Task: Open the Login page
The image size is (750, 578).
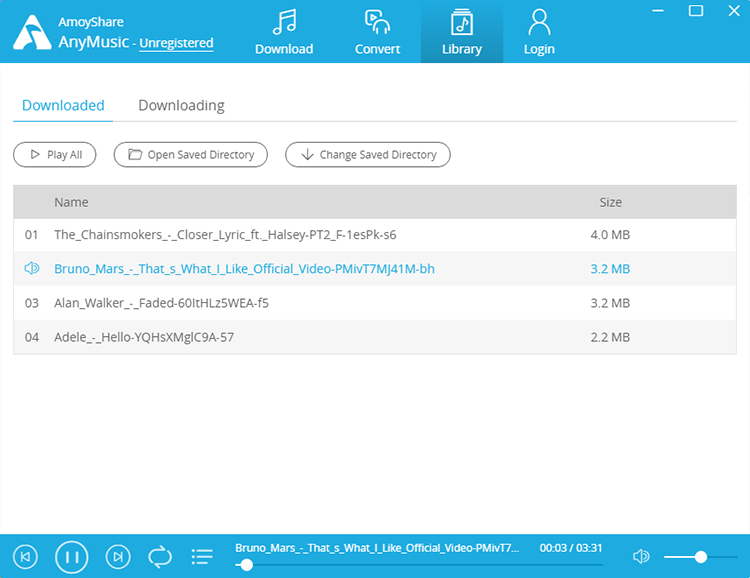Action: [x=539, y=33]
